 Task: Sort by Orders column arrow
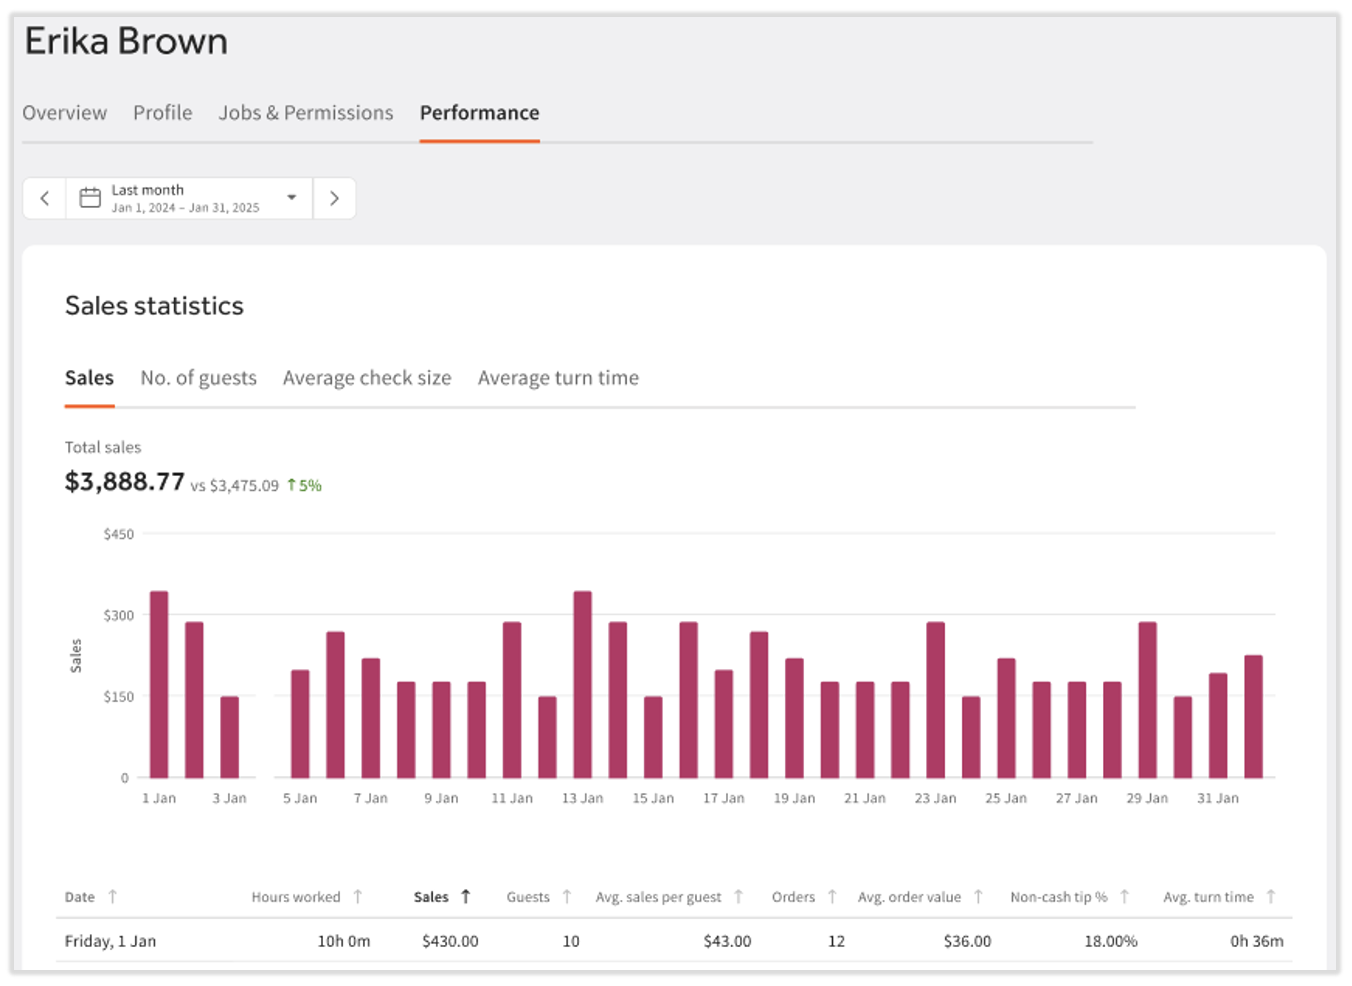point(832,897)
